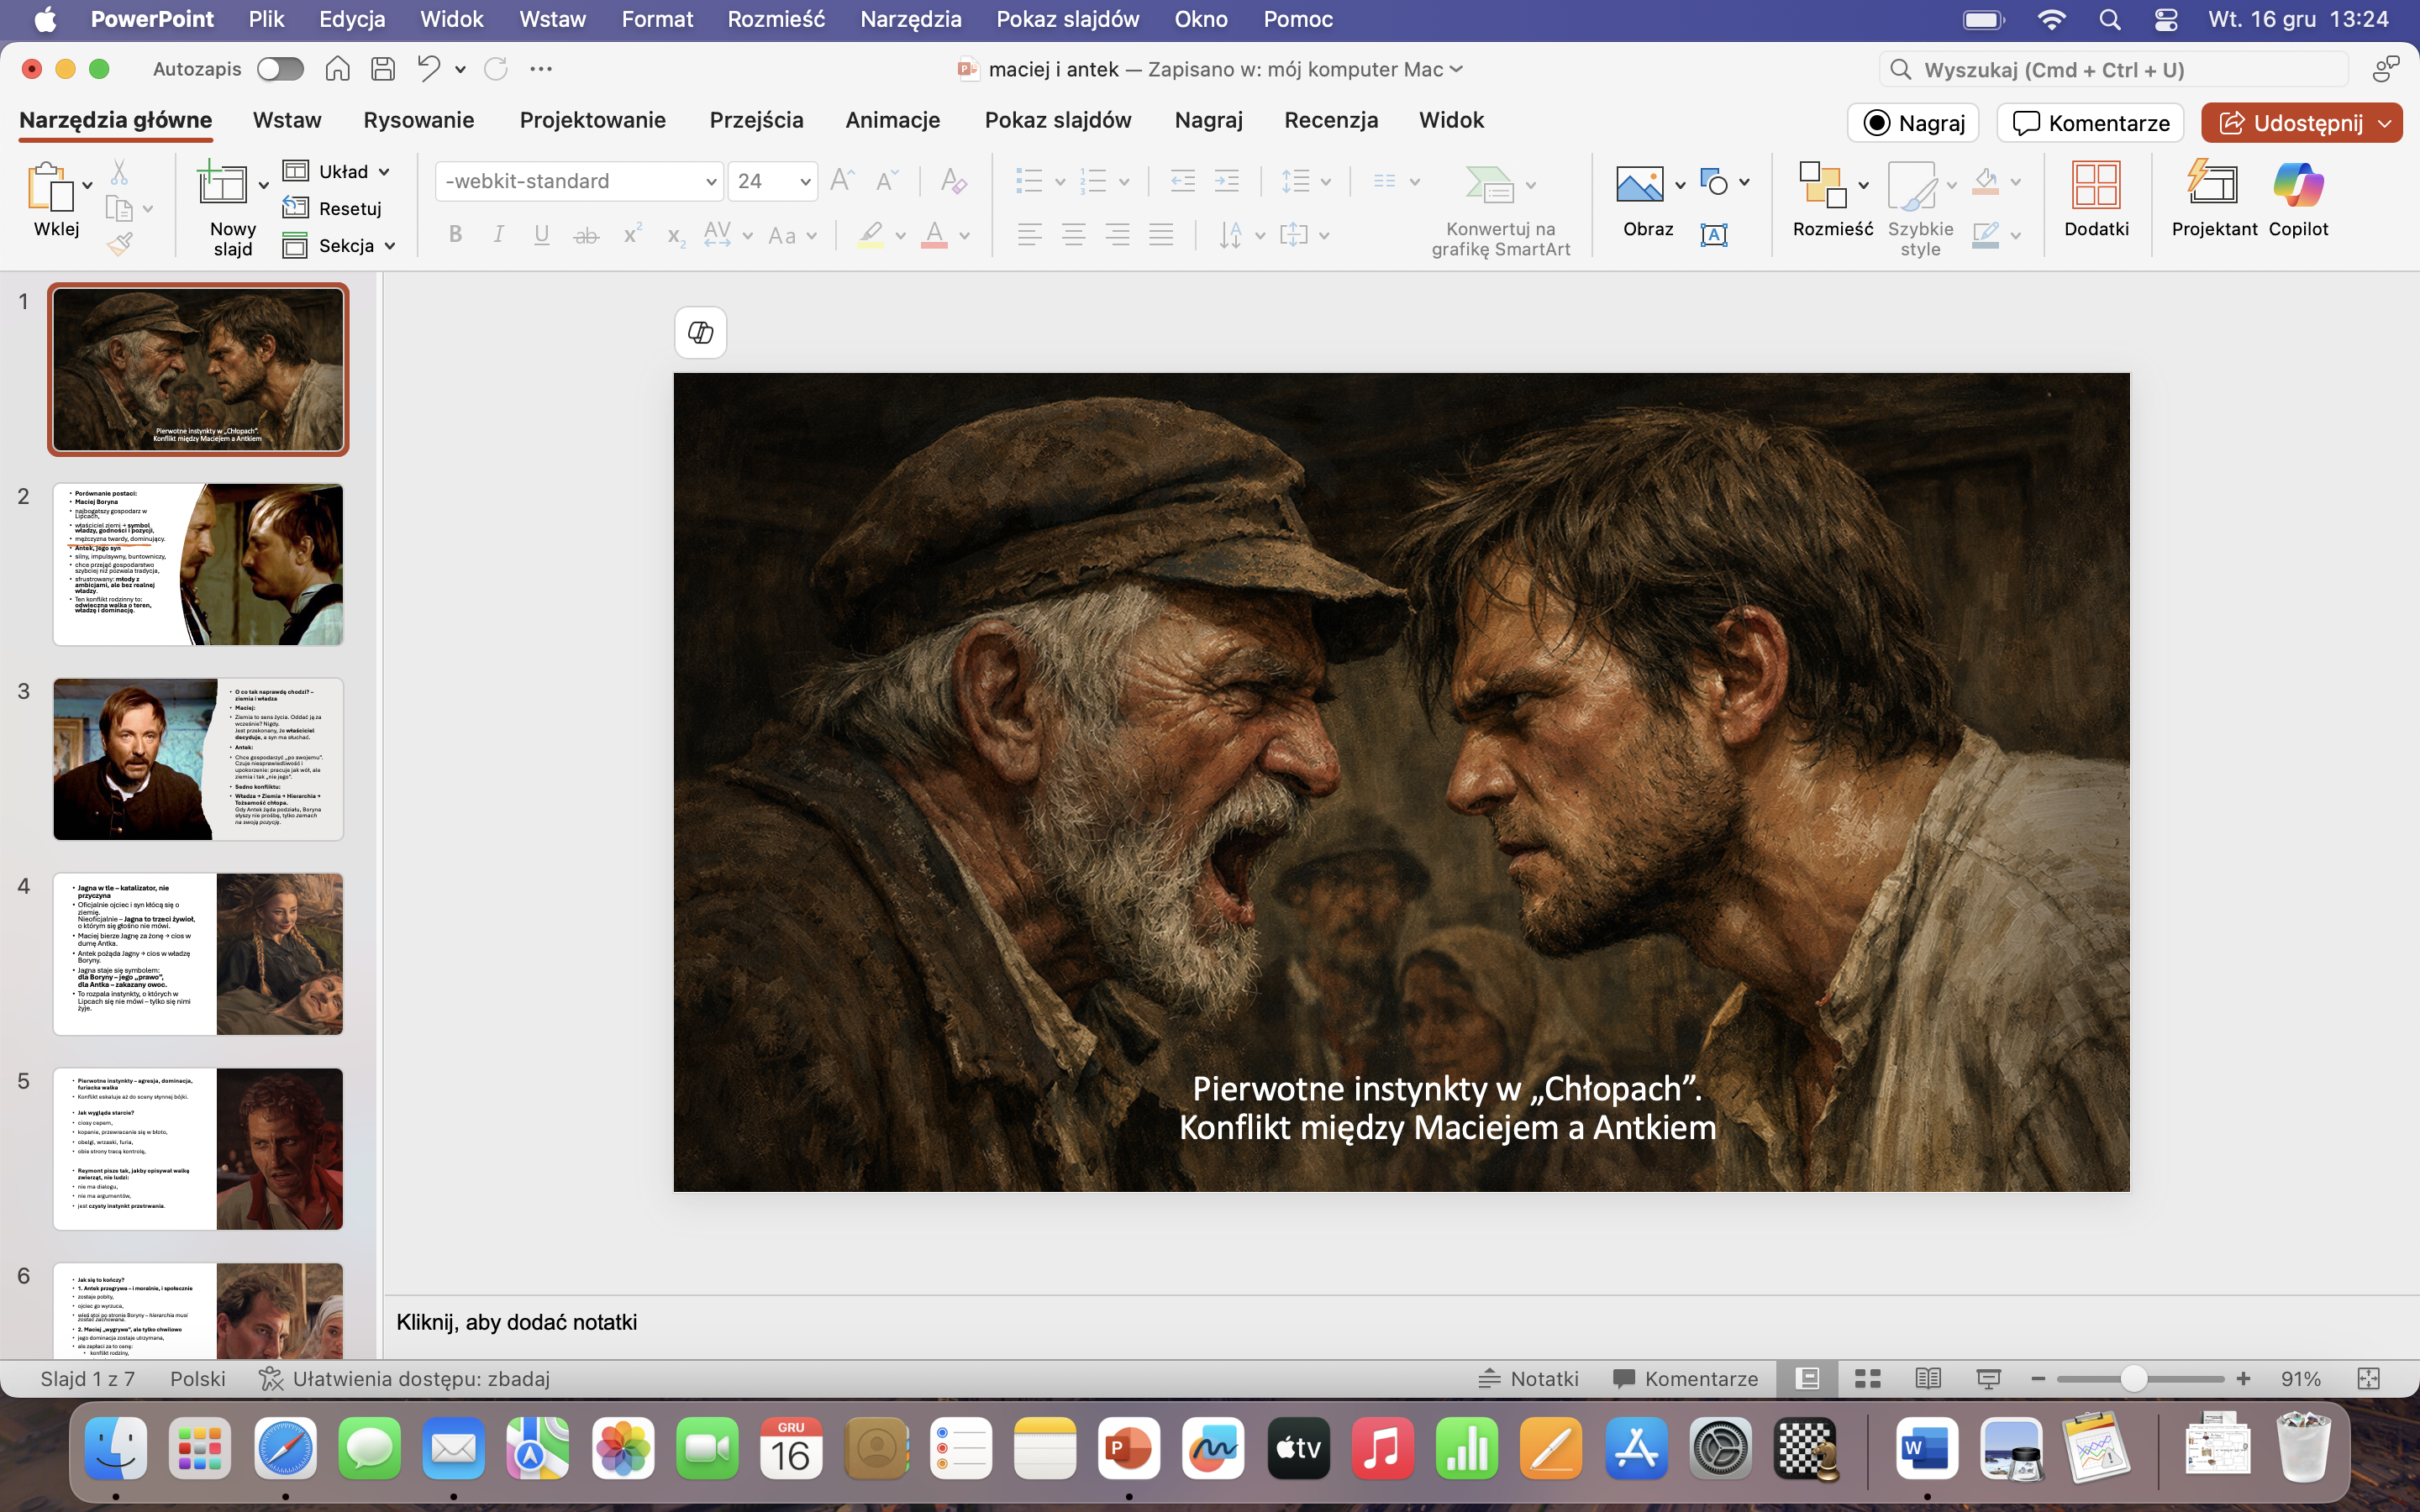The width and height of the screenshot is (2420, 1512).
Task: Toggle the Notatki pane in status bar
Action: (1529, 1379)
